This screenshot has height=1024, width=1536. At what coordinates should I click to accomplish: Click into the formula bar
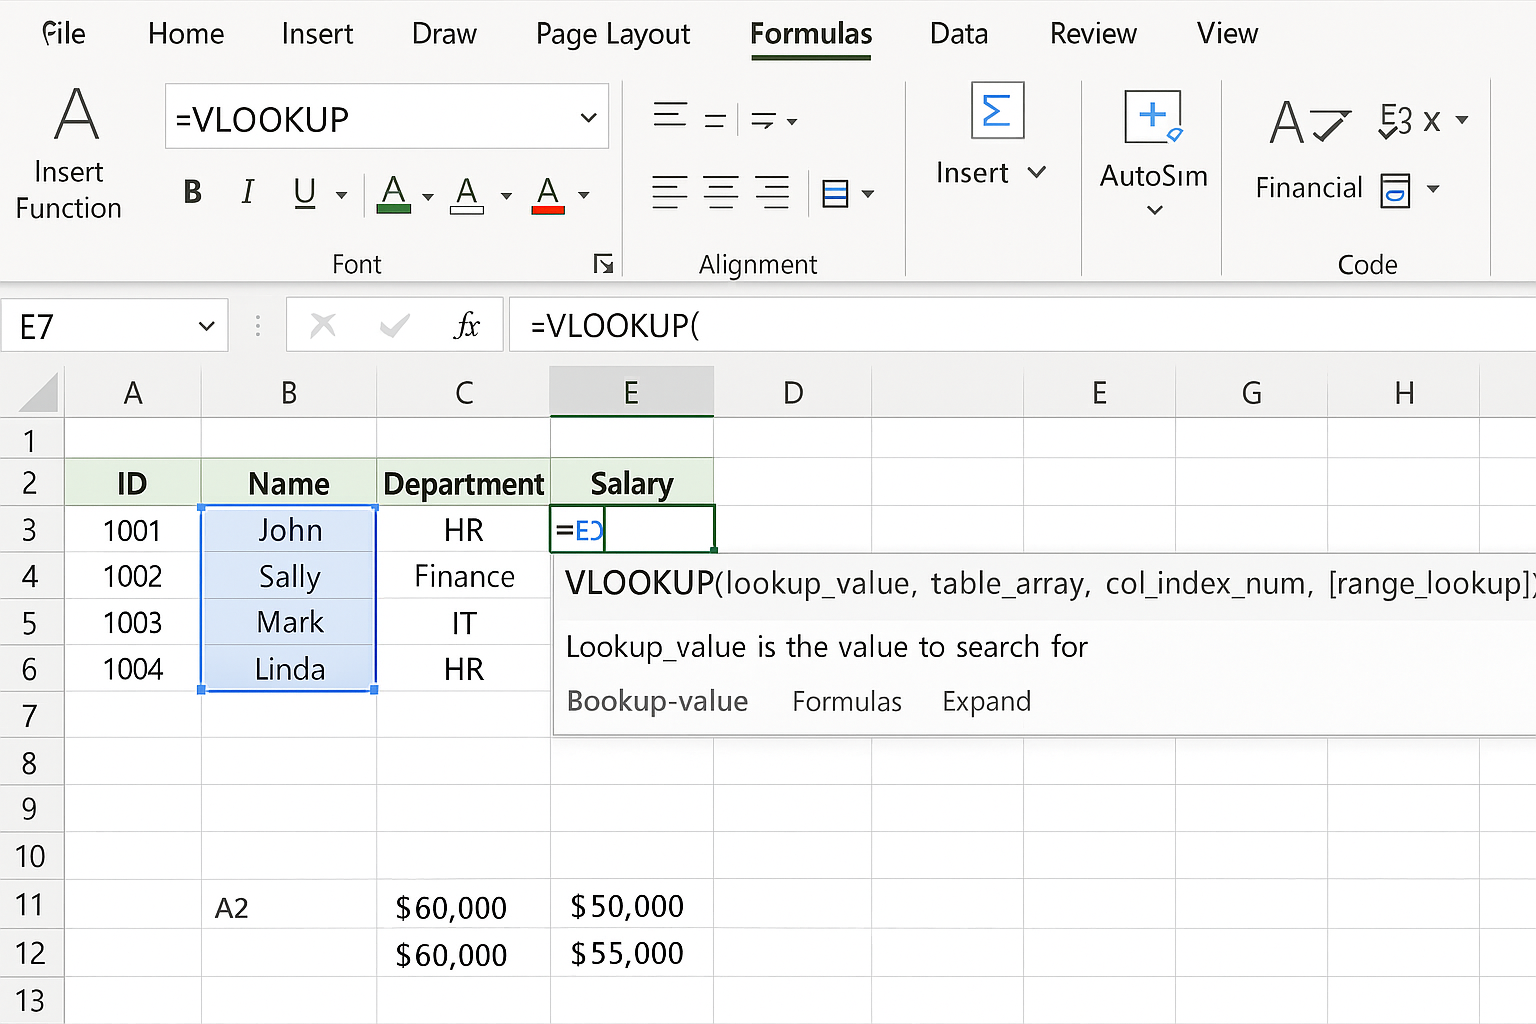[1022, 325]
